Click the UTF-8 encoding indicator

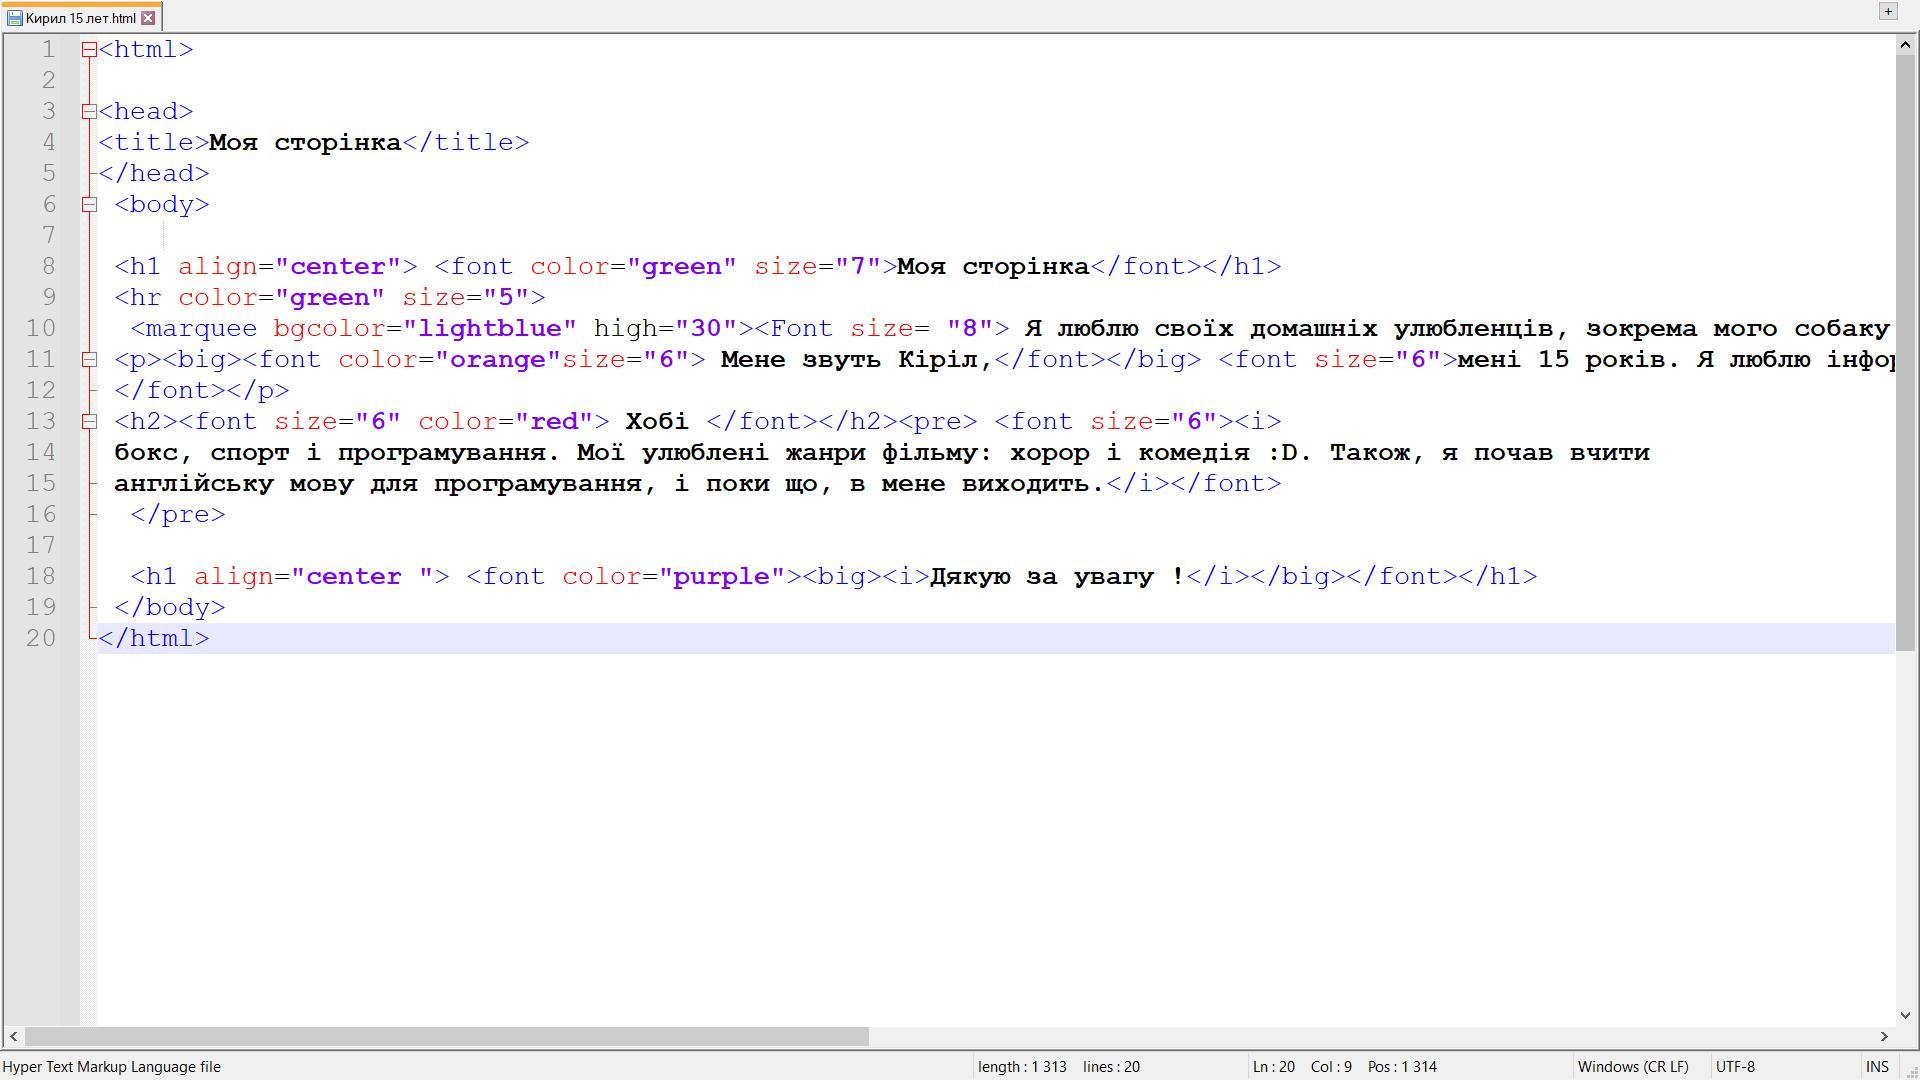point(1735,1067)
